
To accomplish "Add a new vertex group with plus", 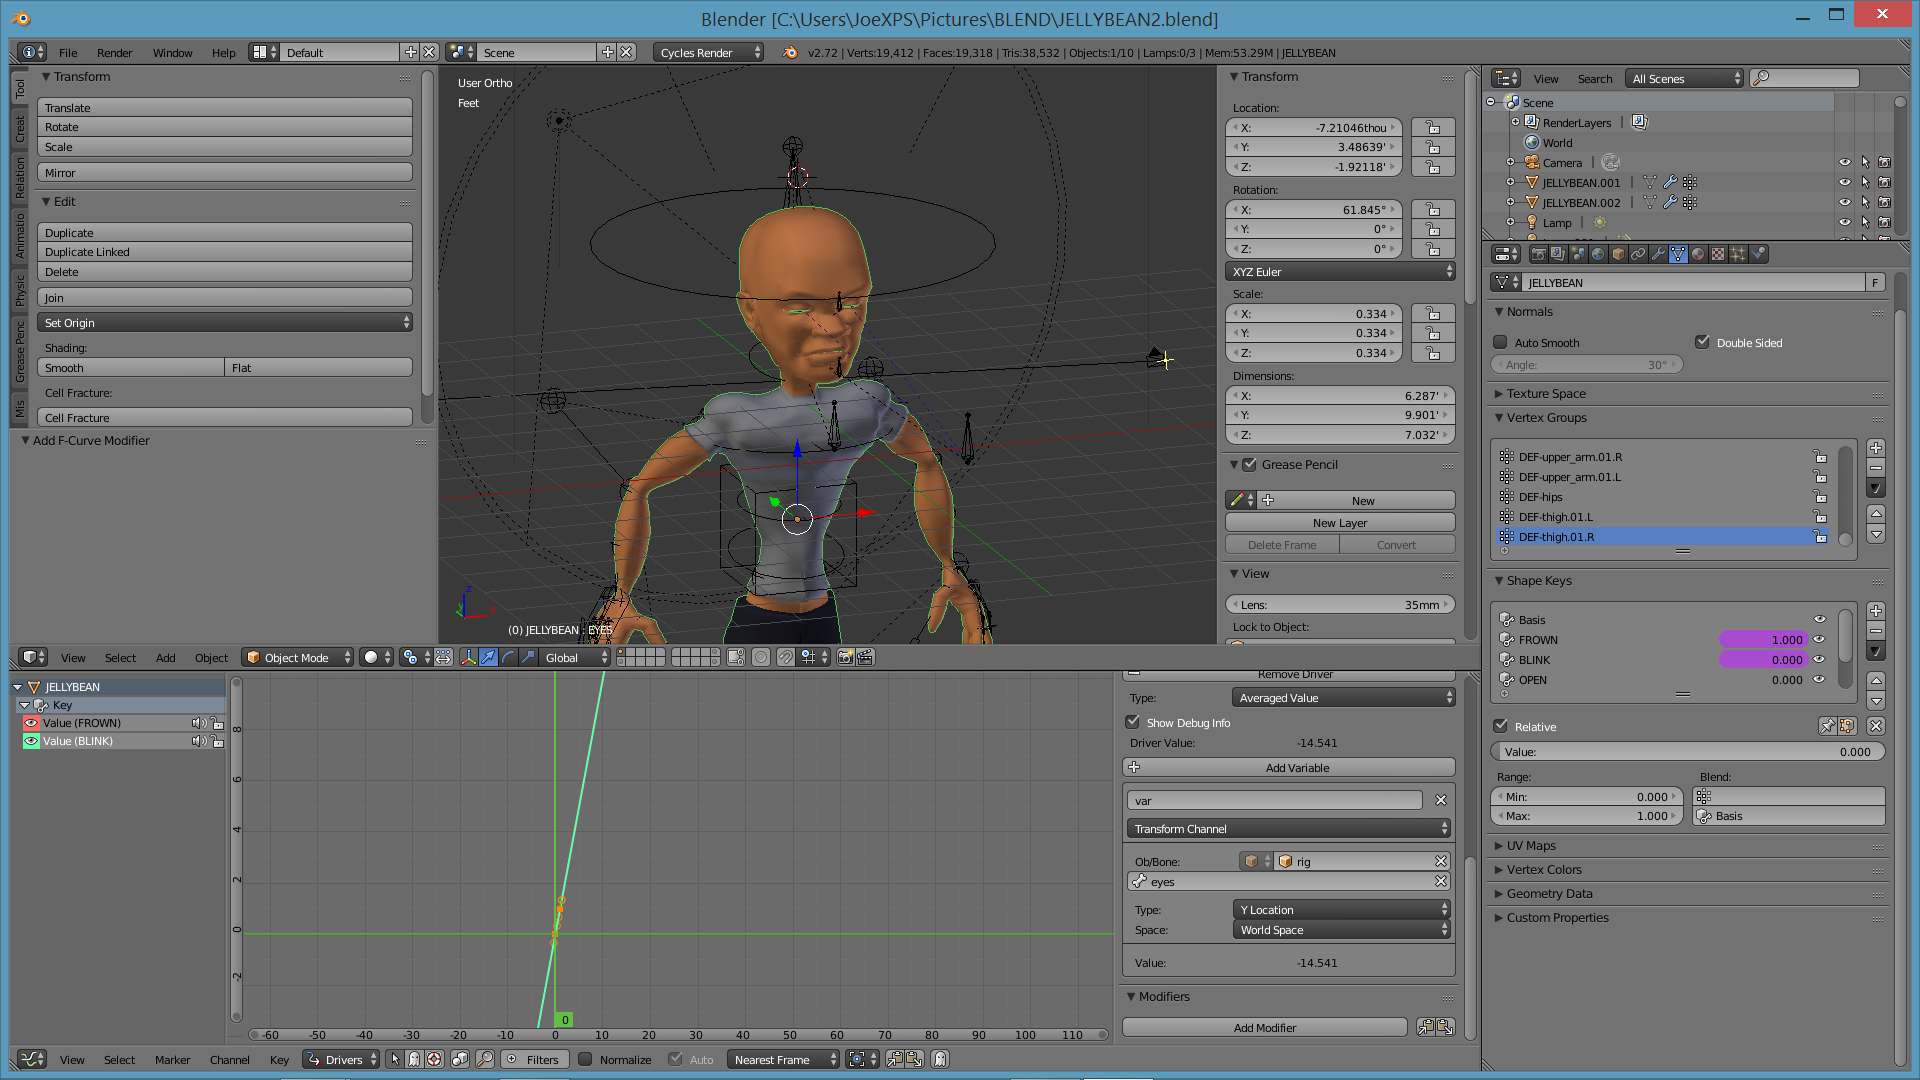I will 1876,448.
